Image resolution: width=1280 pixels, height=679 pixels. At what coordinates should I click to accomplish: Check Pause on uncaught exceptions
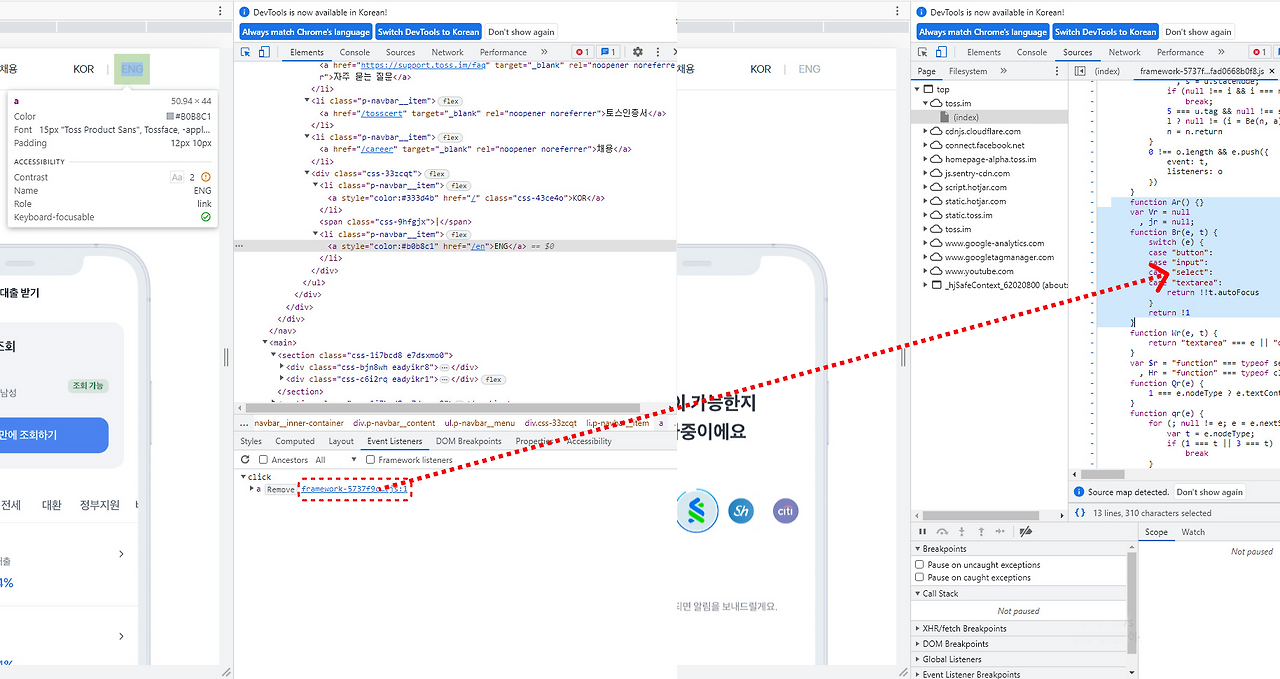point(920,565)
